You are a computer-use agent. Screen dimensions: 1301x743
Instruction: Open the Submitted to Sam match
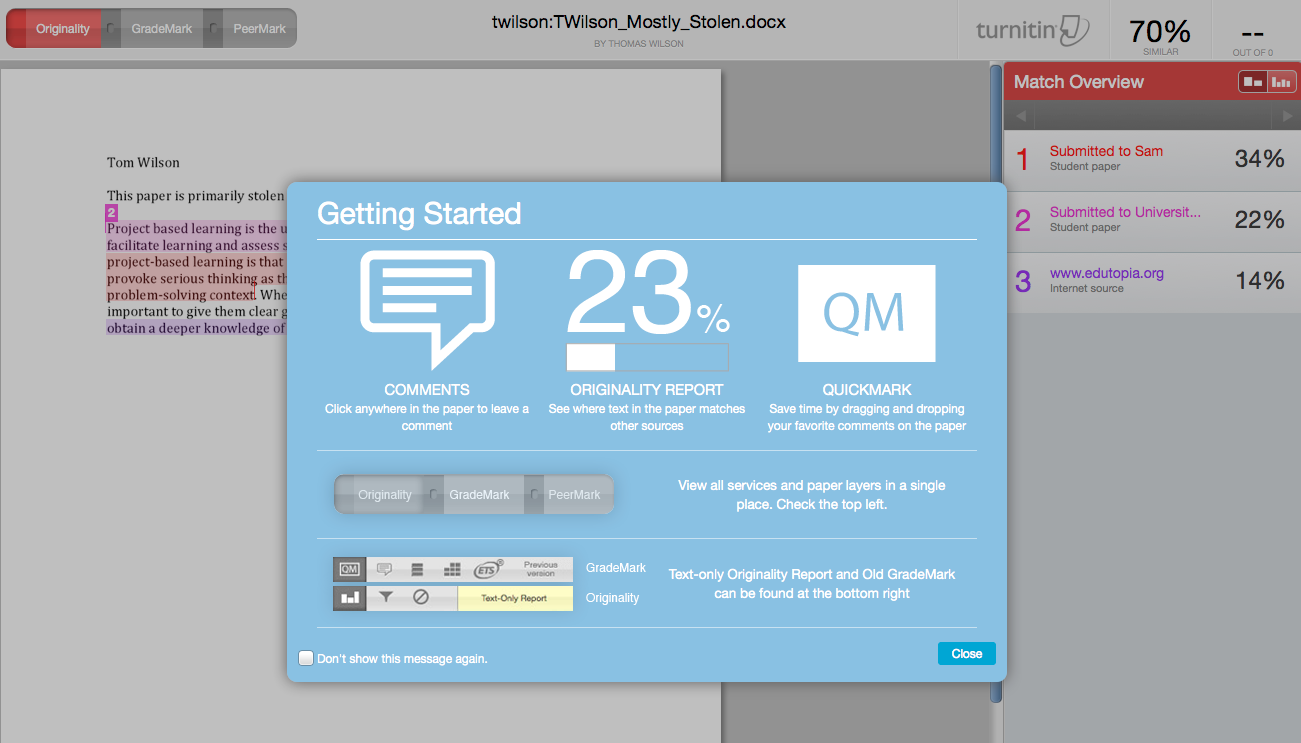1106,151
